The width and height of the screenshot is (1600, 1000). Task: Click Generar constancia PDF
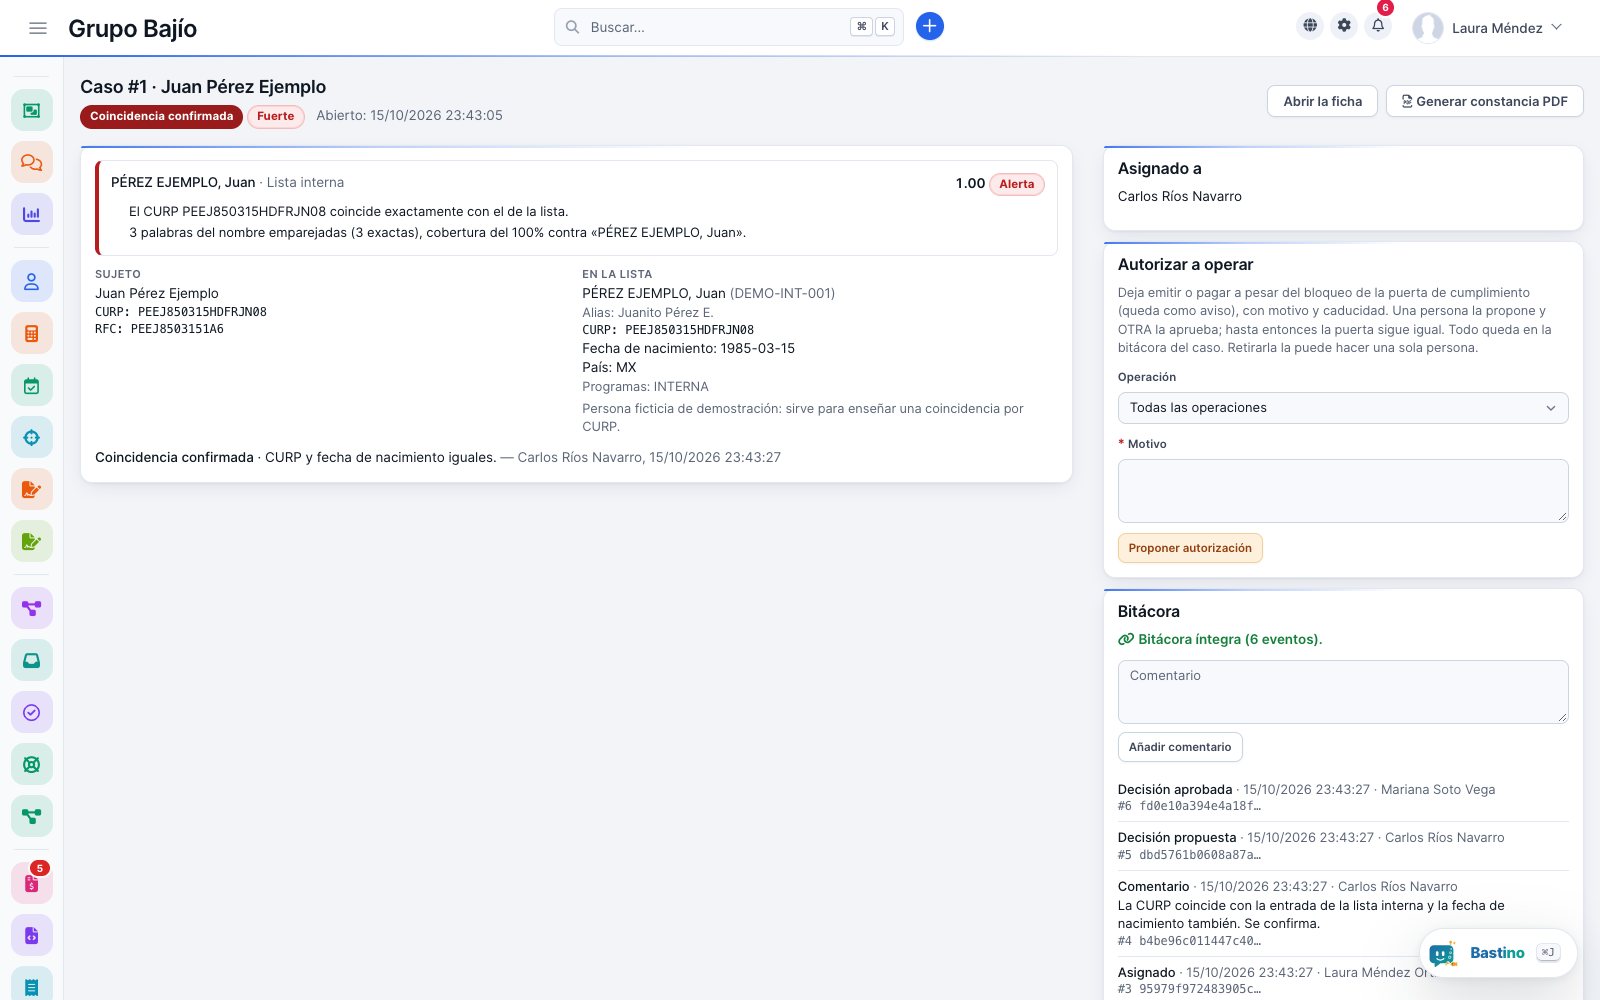click(x=1484, y=101)
